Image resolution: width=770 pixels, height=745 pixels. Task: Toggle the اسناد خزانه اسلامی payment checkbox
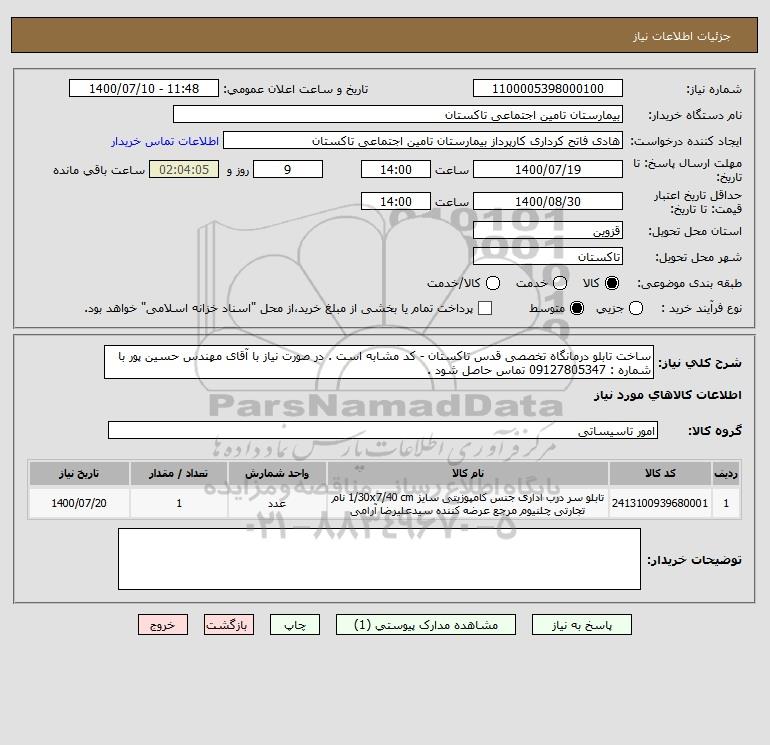tap(485, 308)
